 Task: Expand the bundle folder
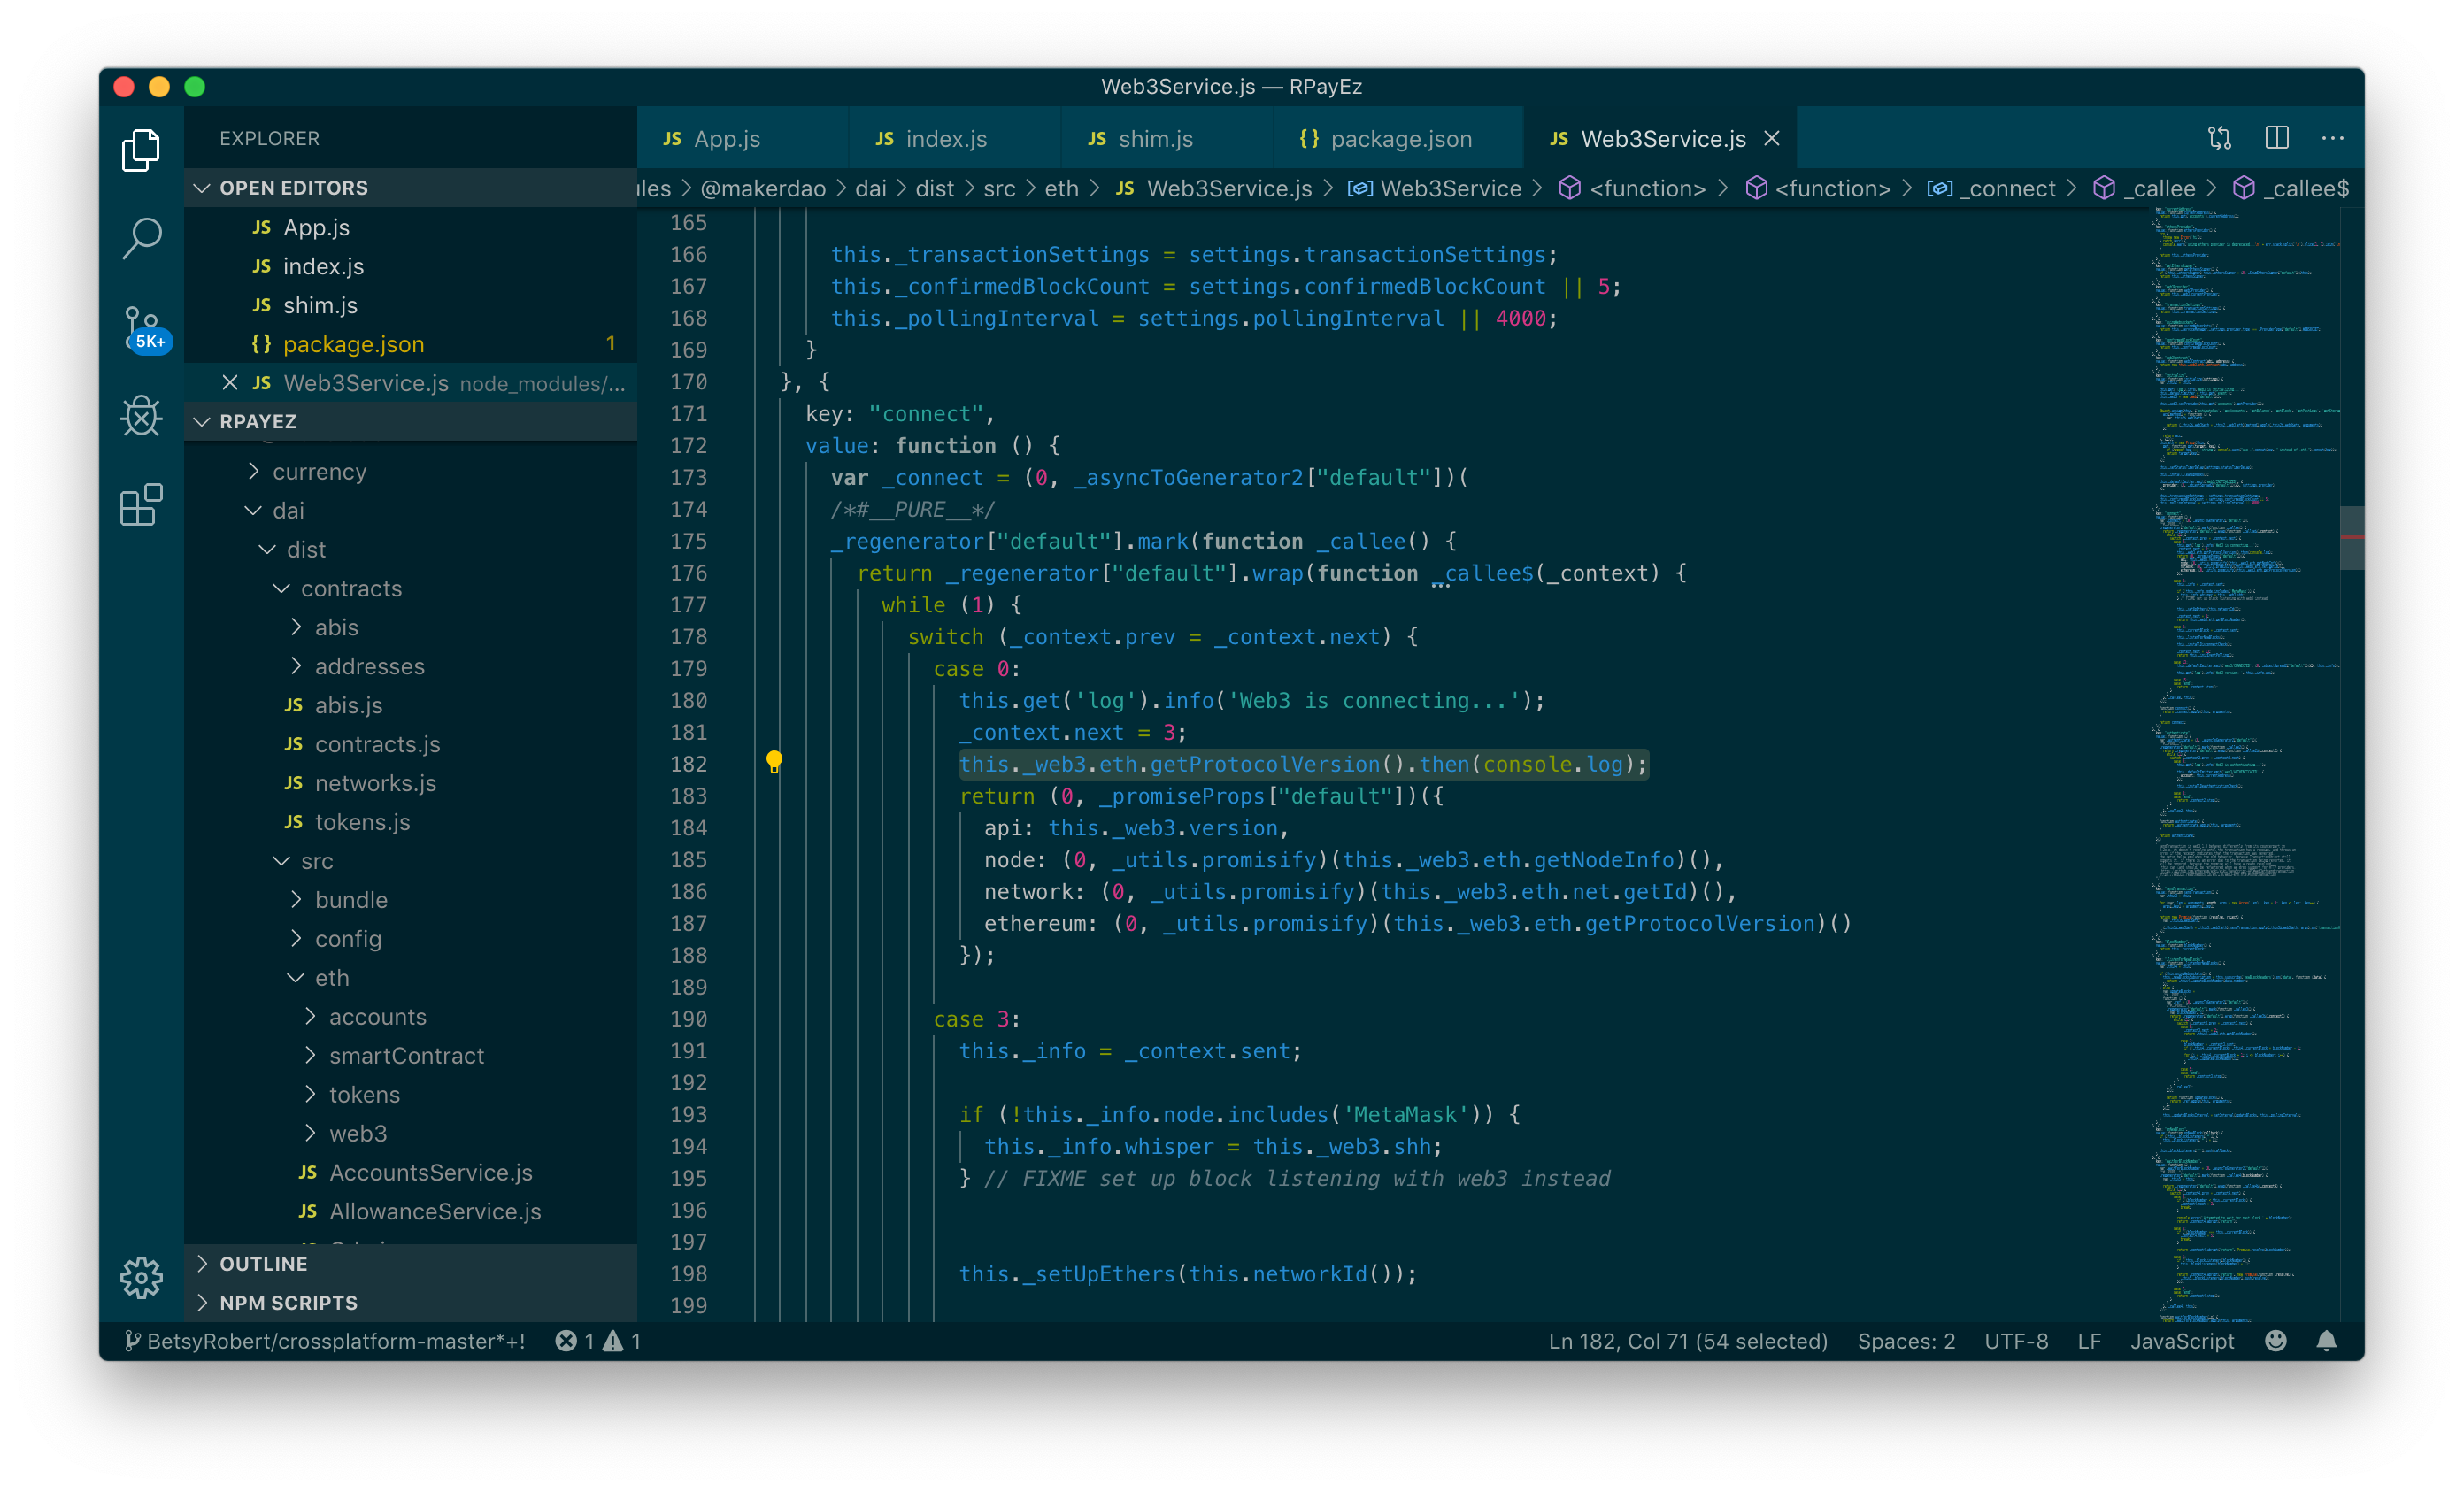[410, 900]
